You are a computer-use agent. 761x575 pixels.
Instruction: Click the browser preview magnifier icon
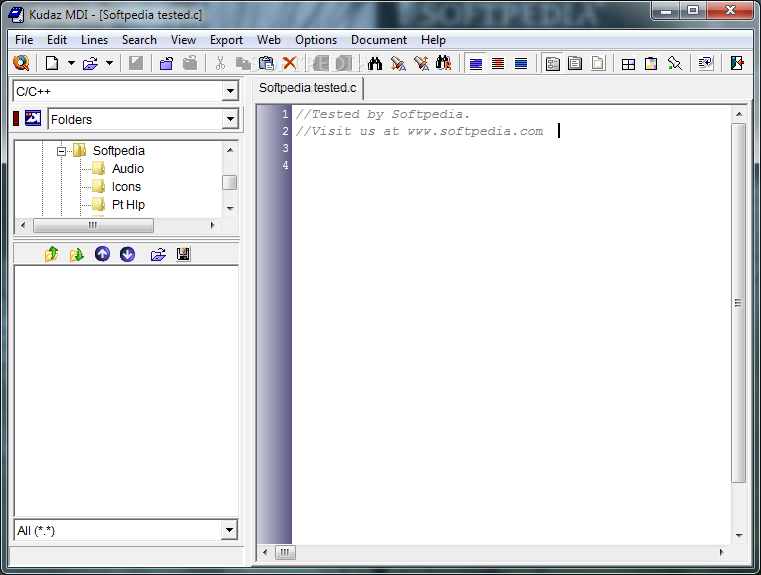21,63
